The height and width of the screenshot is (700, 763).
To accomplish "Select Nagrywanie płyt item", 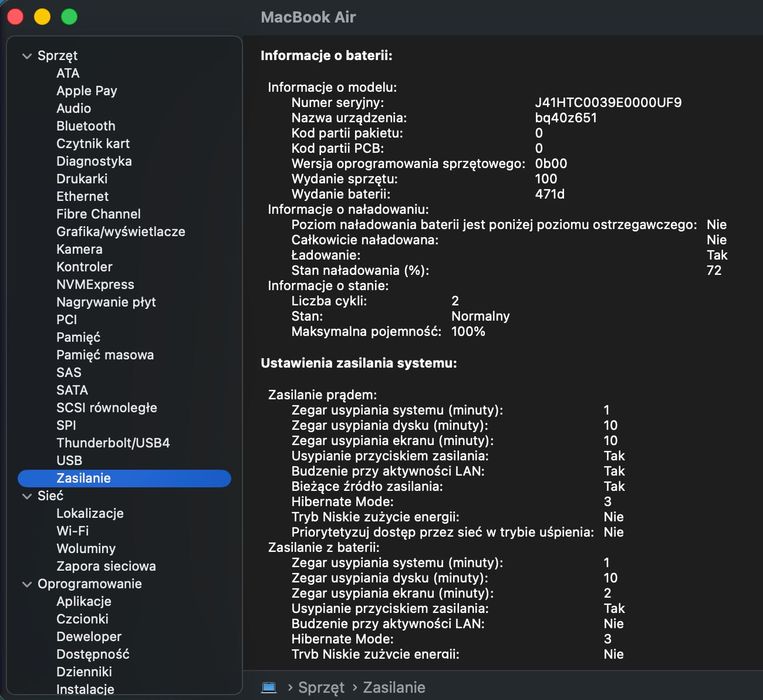I will (x=106, y=302).
